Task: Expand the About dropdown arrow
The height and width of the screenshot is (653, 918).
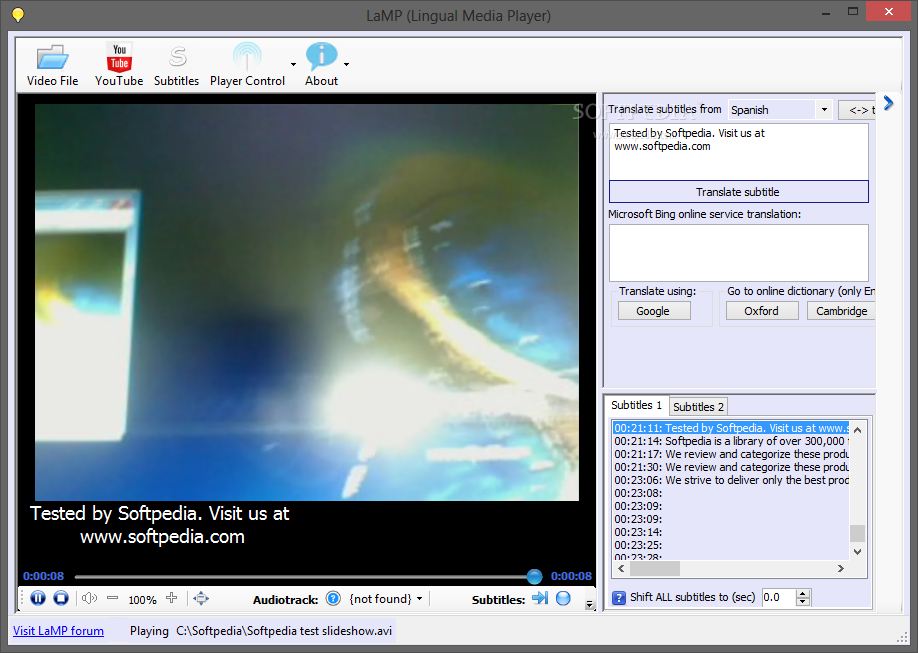Action: point(347,64)
